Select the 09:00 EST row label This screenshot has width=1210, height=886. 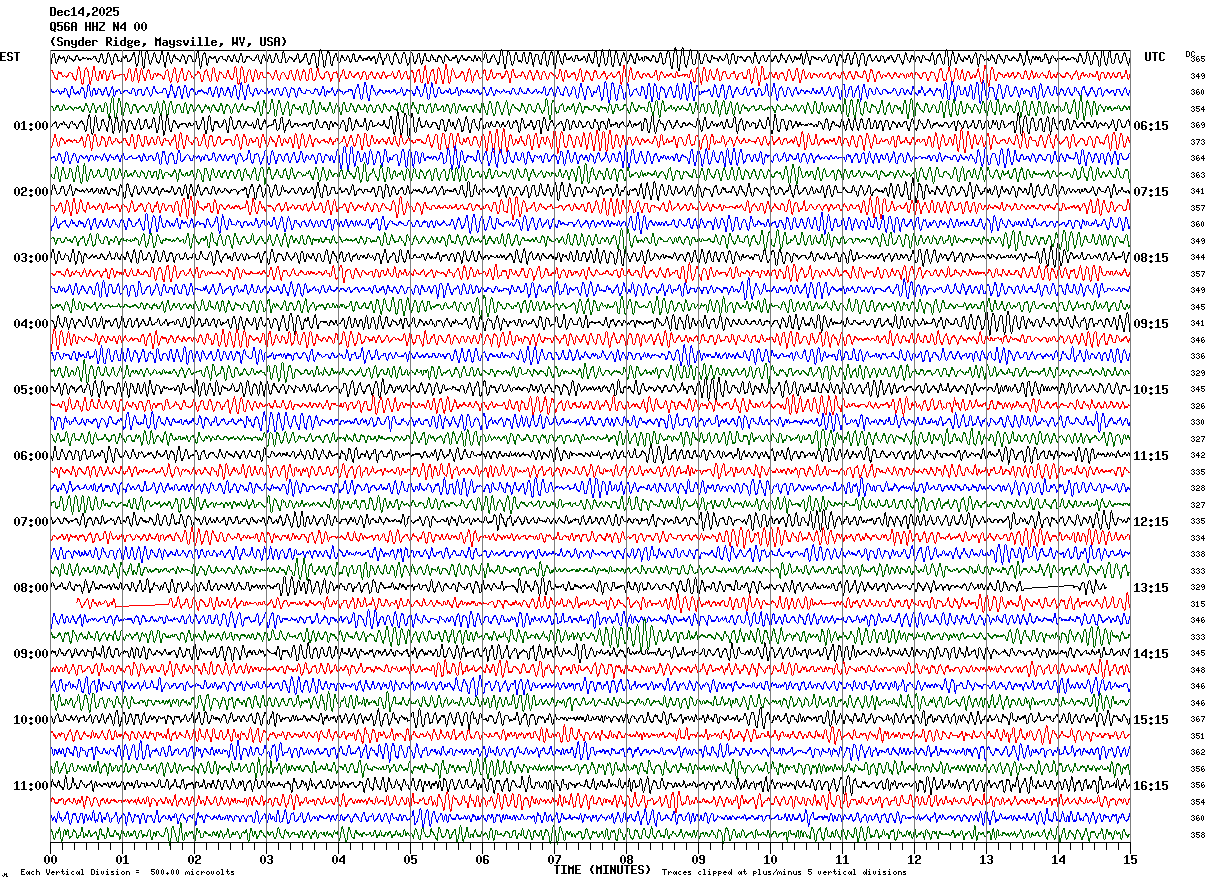[30, 654]
